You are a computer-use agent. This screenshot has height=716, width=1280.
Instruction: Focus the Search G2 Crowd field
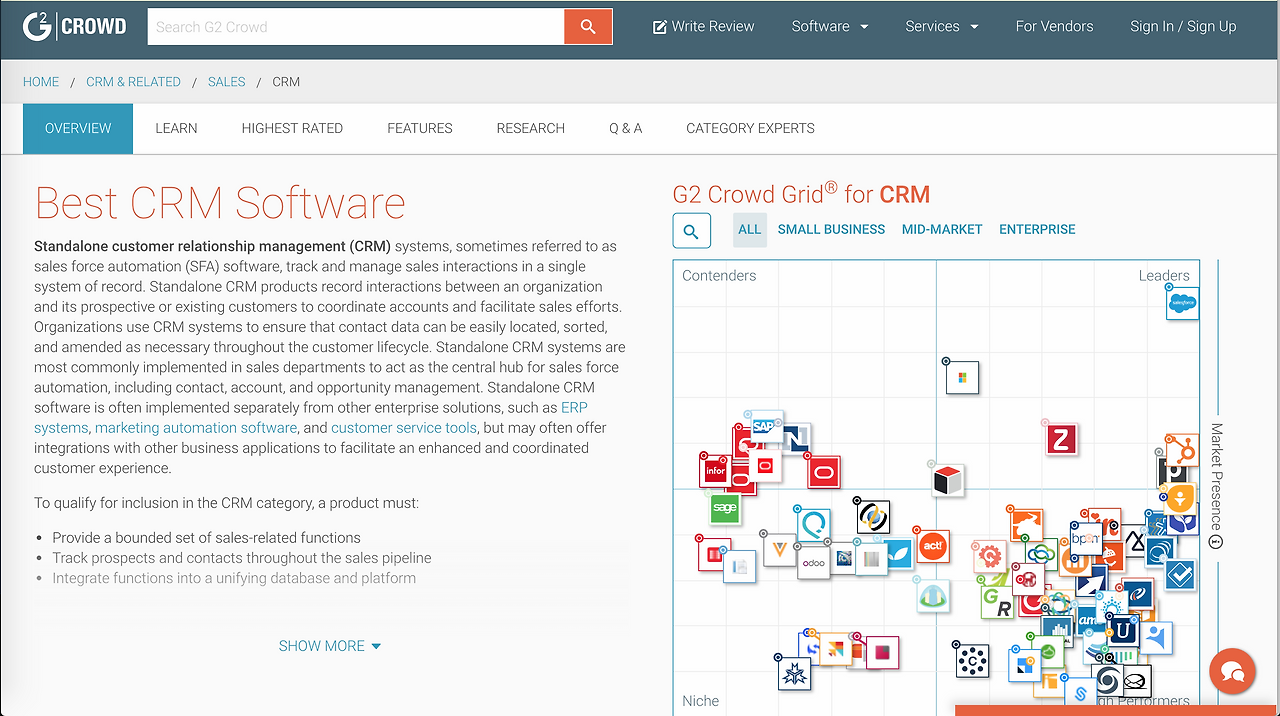(356, 27)
